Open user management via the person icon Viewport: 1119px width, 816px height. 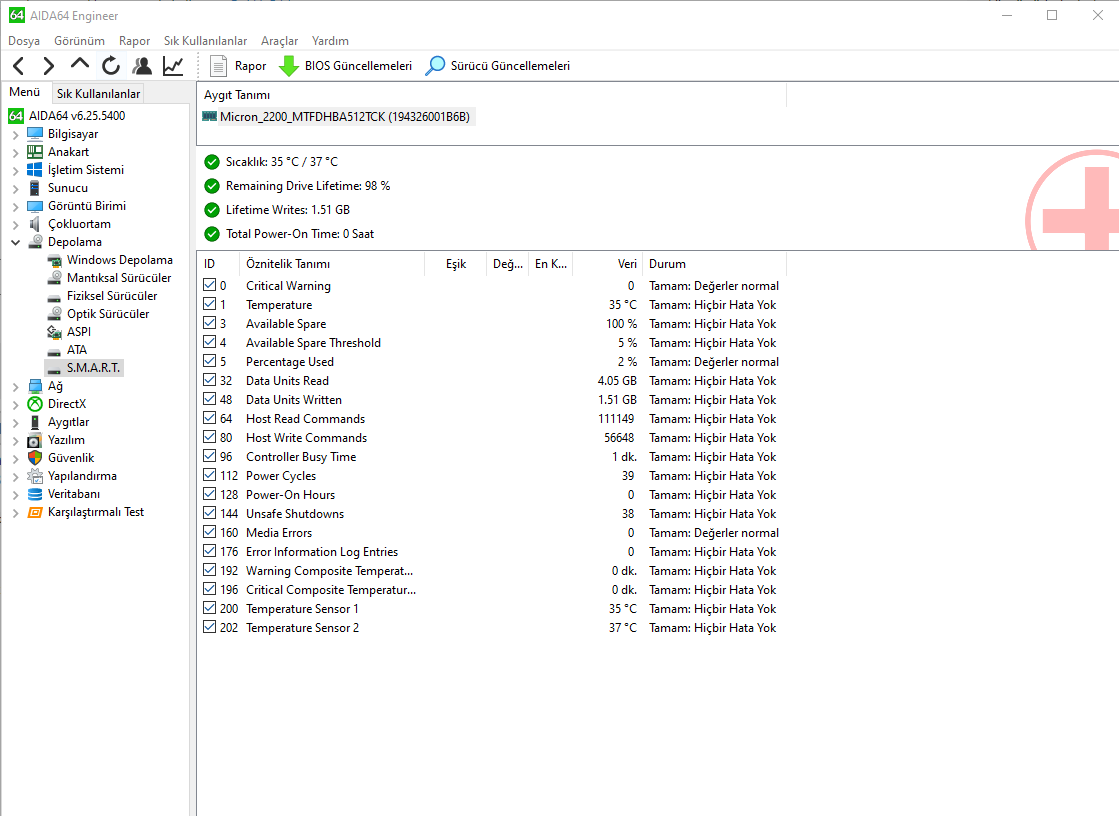click(x=142, y=66)
